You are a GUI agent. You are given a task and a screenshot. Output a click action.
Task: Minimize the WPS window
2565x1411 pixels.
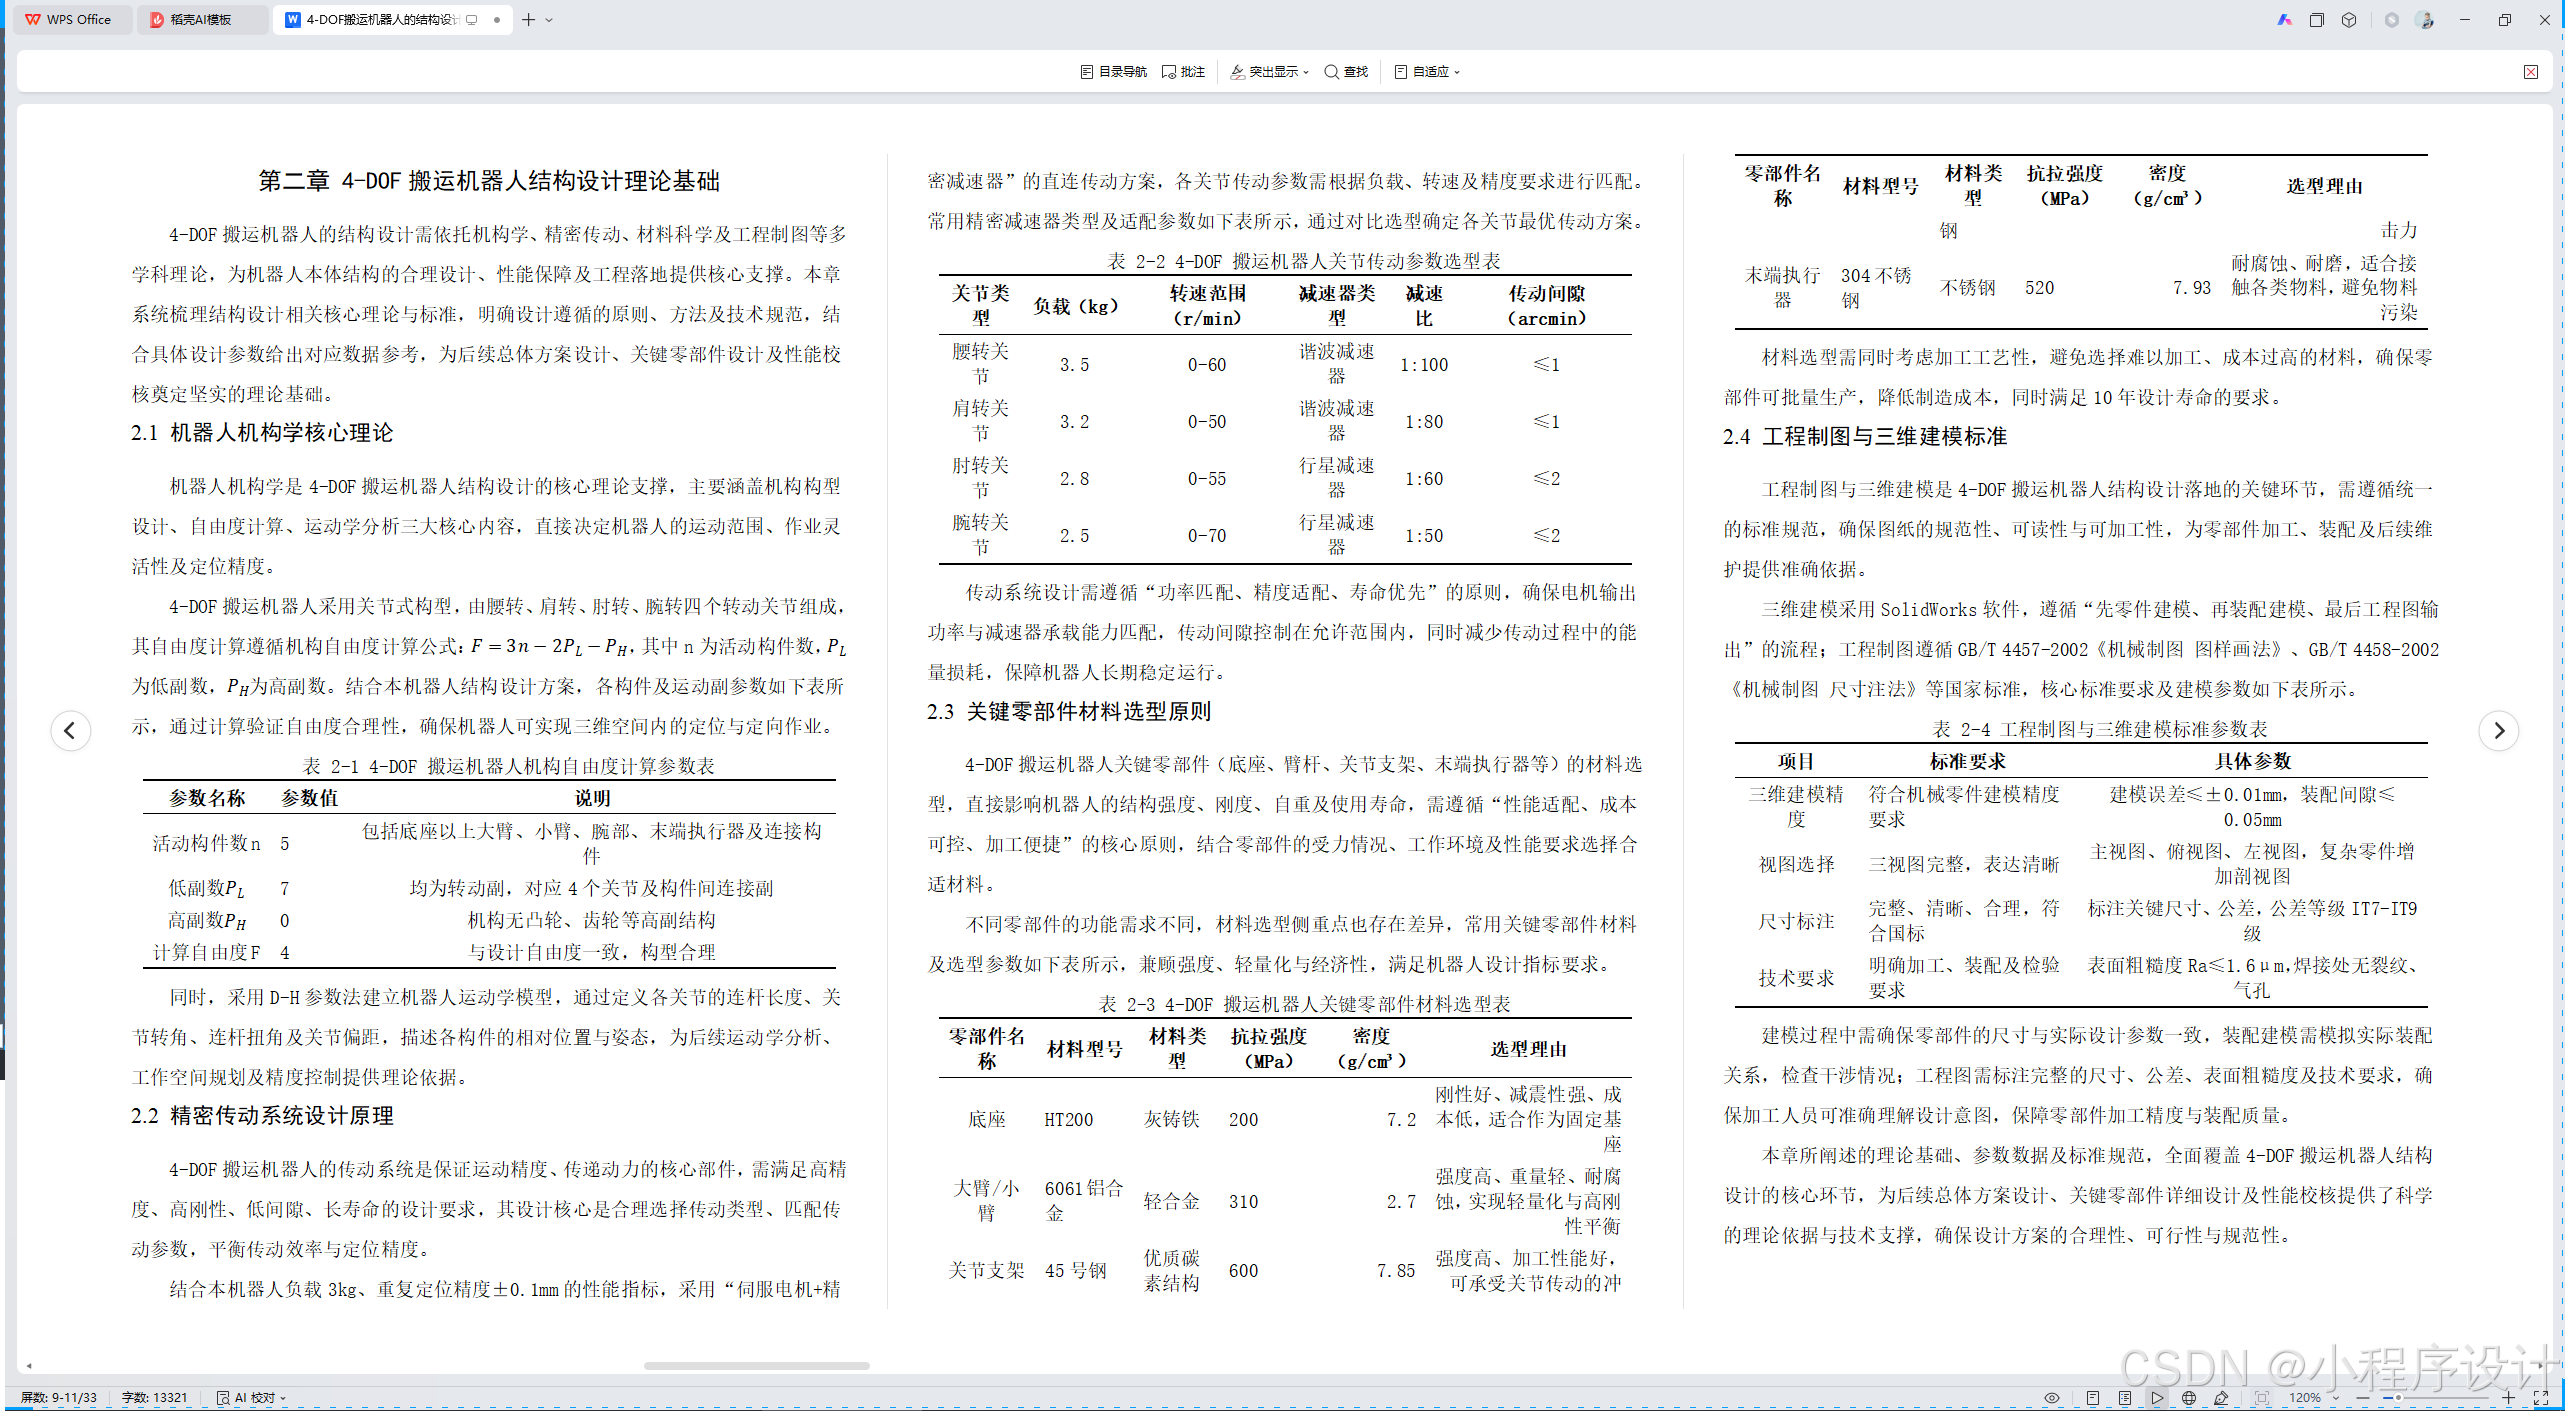coord(2464,19)
